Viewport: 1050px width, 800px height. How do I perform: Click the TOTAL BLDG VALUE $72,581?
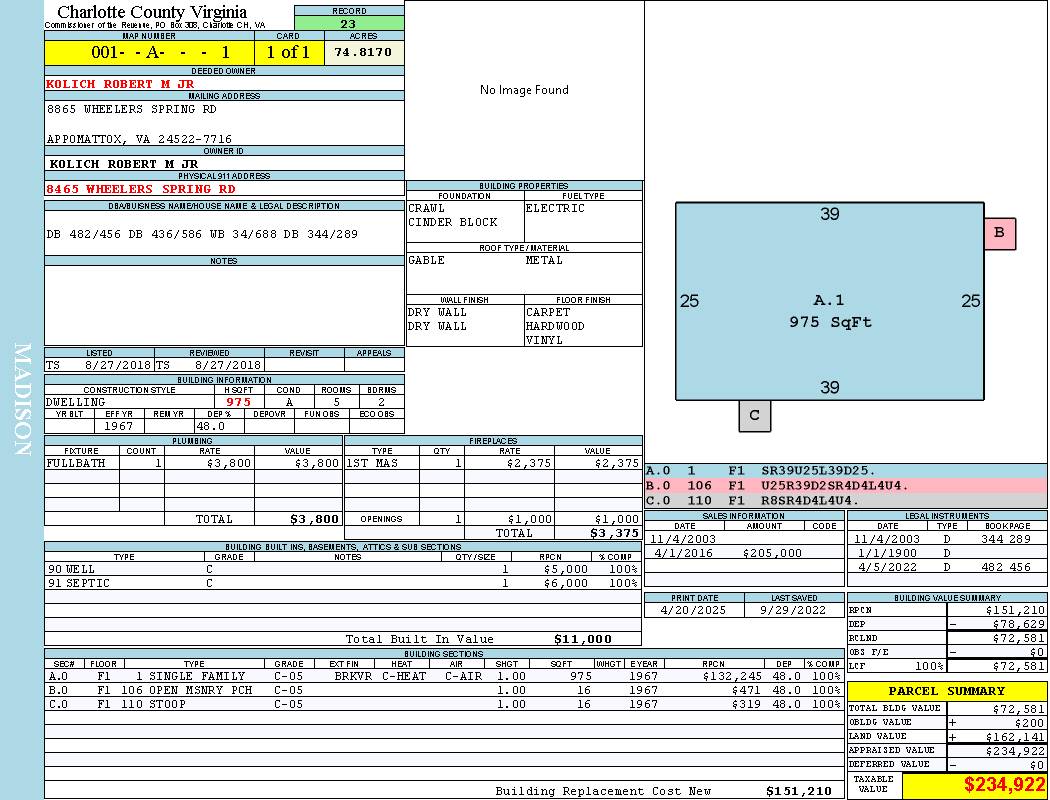(1019, 709)
